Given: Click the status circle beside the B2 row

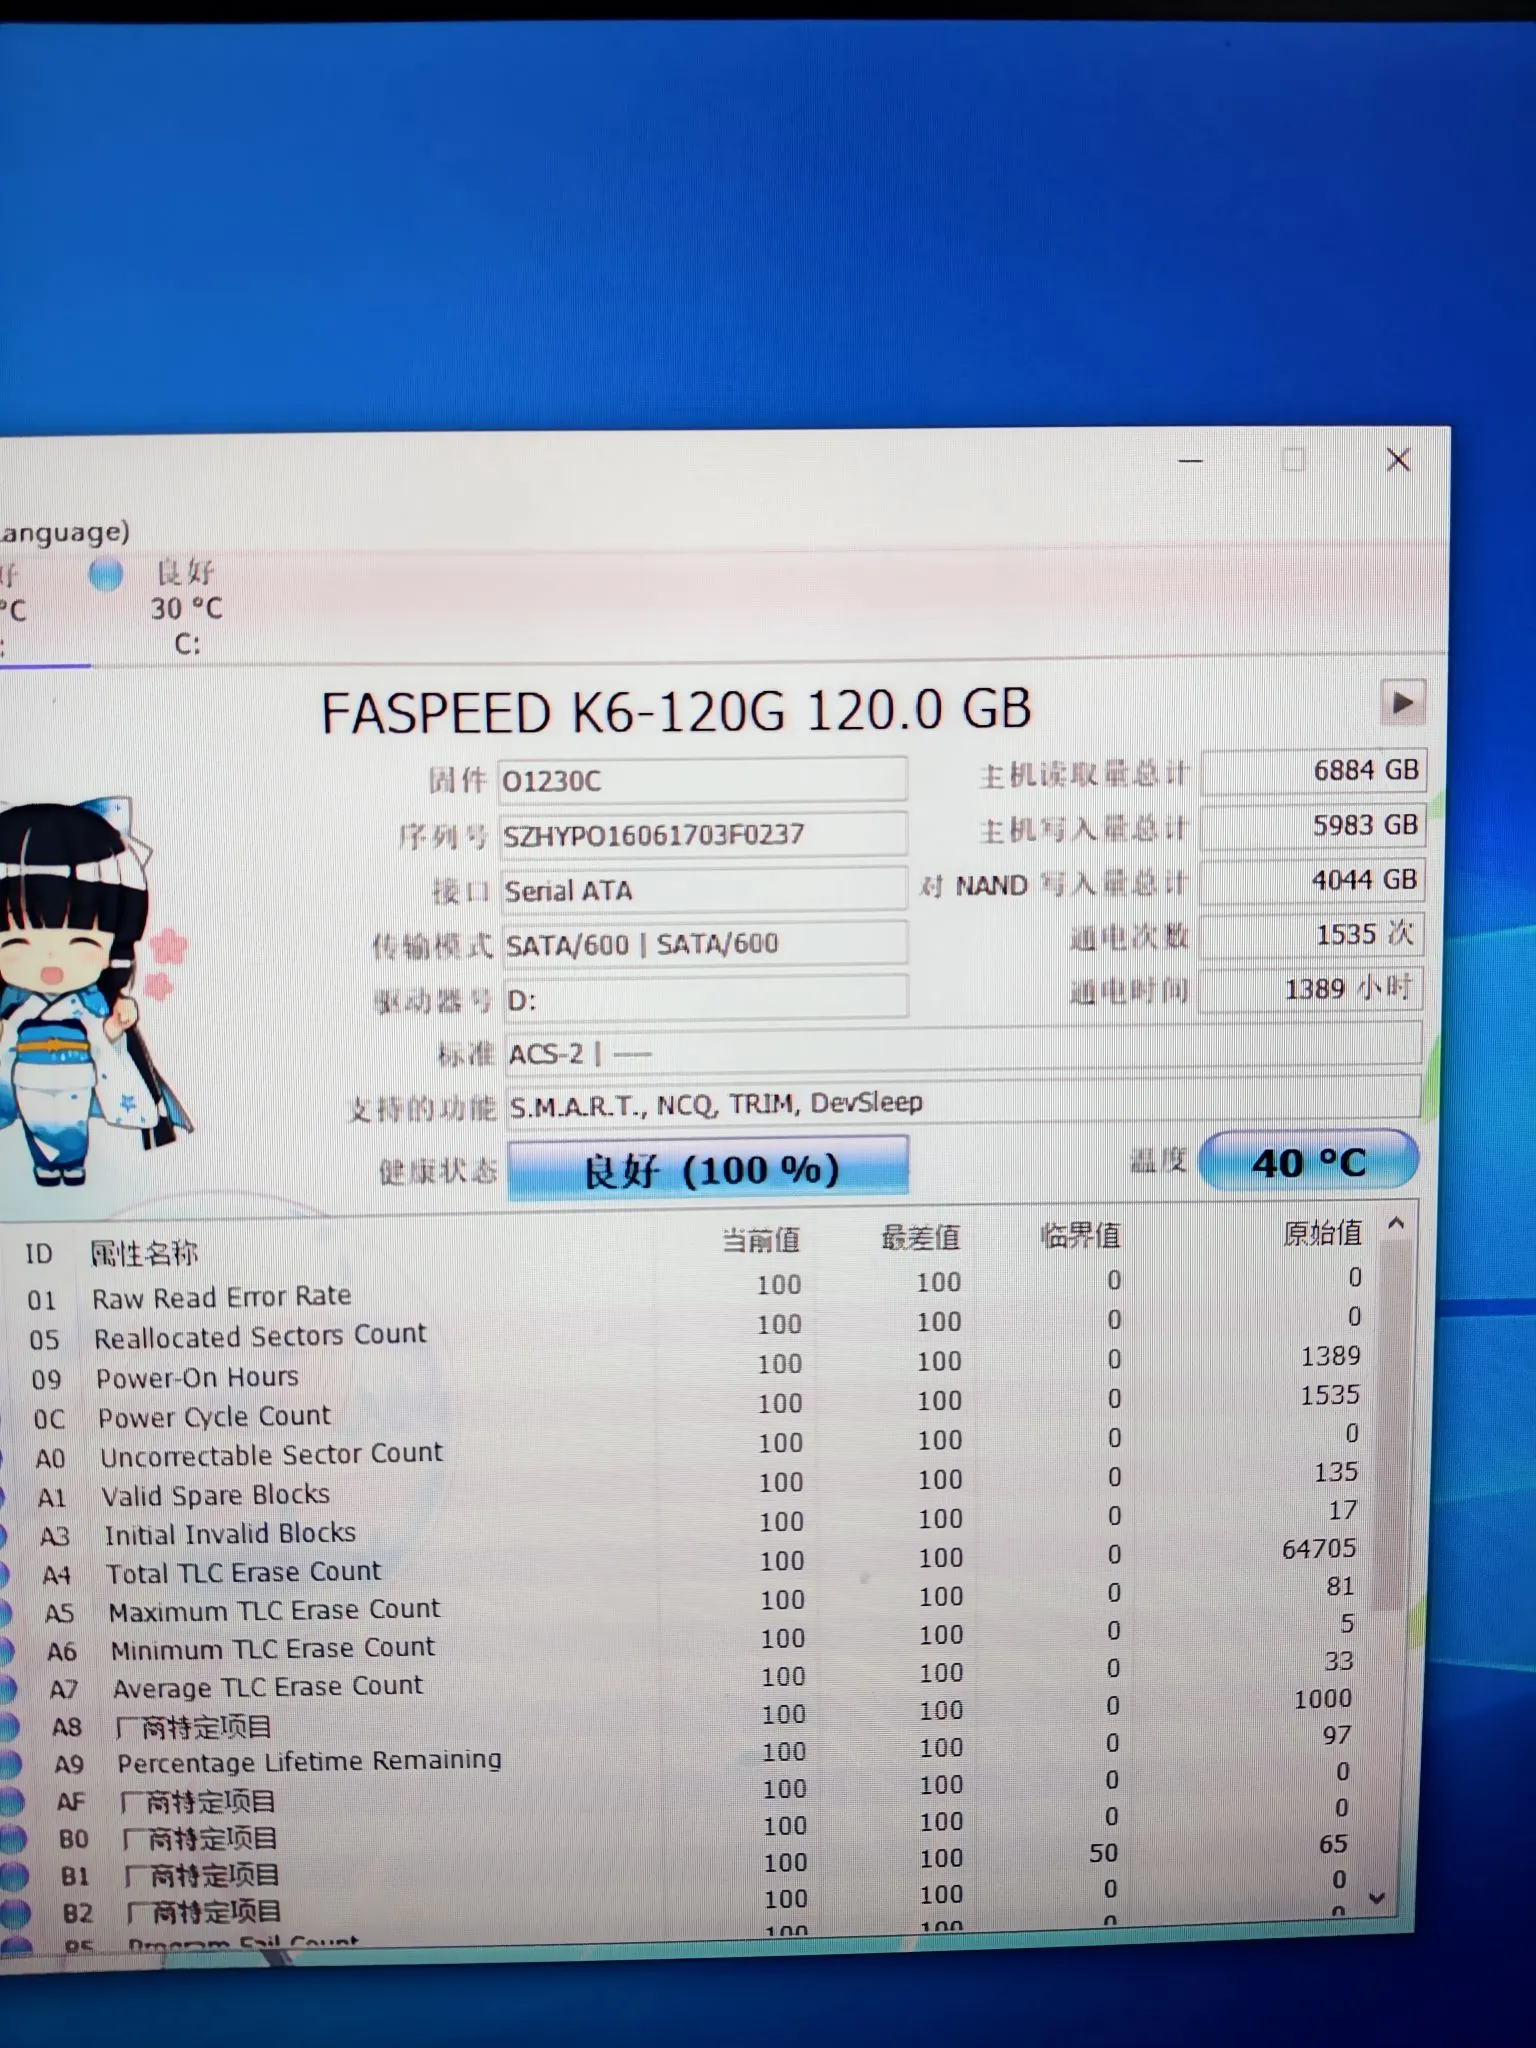Looking at the screenshot, I should 13,1912.
